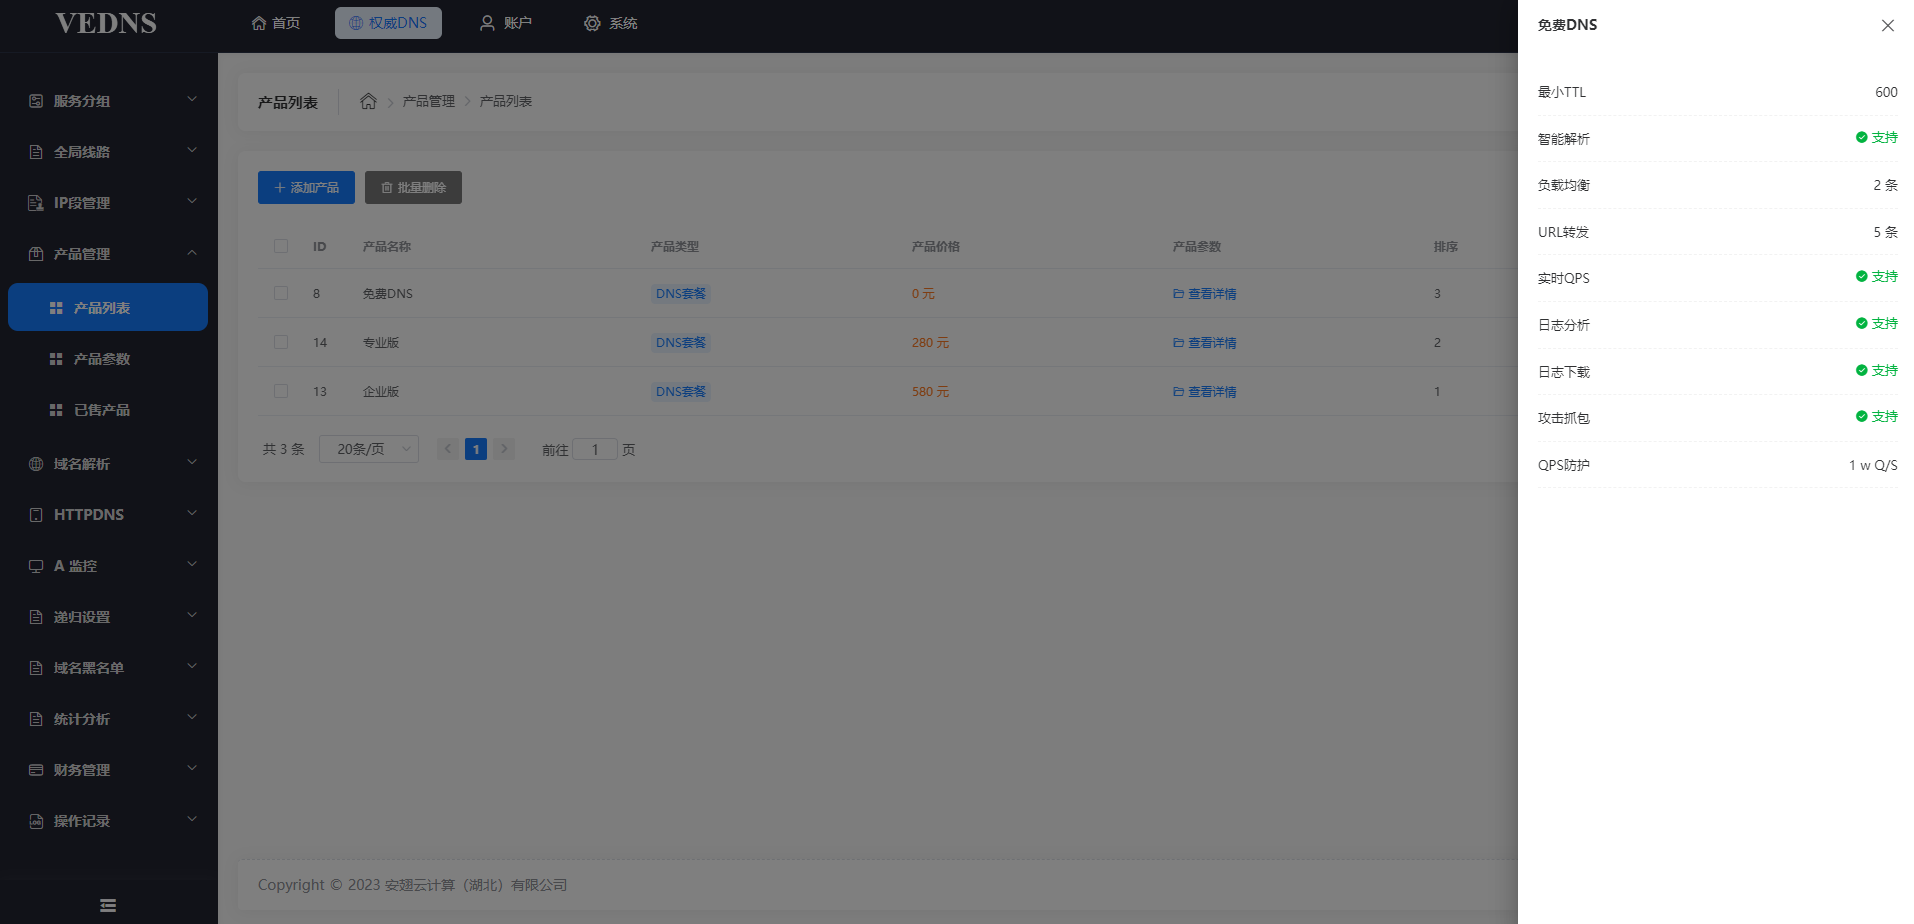Click the IP段管理 sidebar icon
1914x924 pixels.
(36, 203)
